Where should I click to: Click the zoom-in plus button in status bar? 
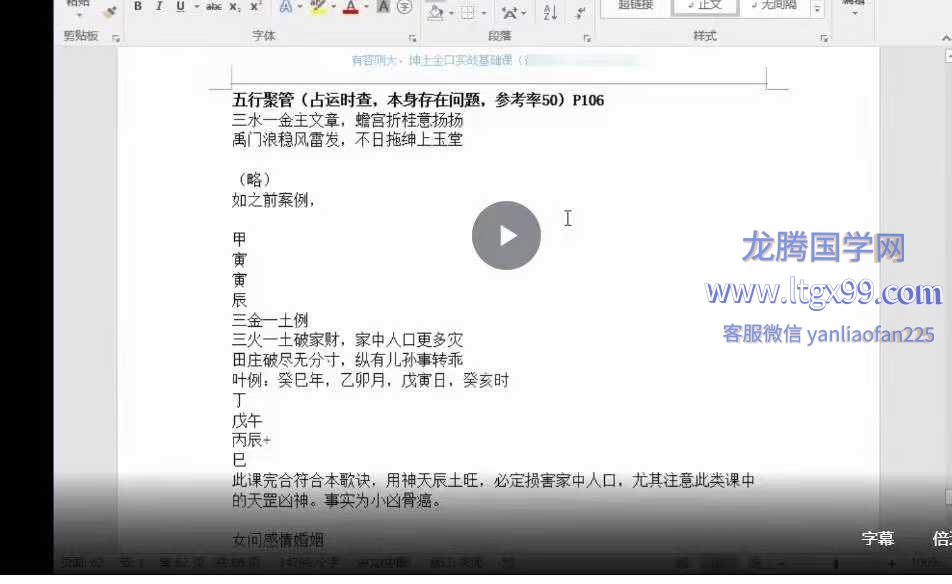[891, 564]
